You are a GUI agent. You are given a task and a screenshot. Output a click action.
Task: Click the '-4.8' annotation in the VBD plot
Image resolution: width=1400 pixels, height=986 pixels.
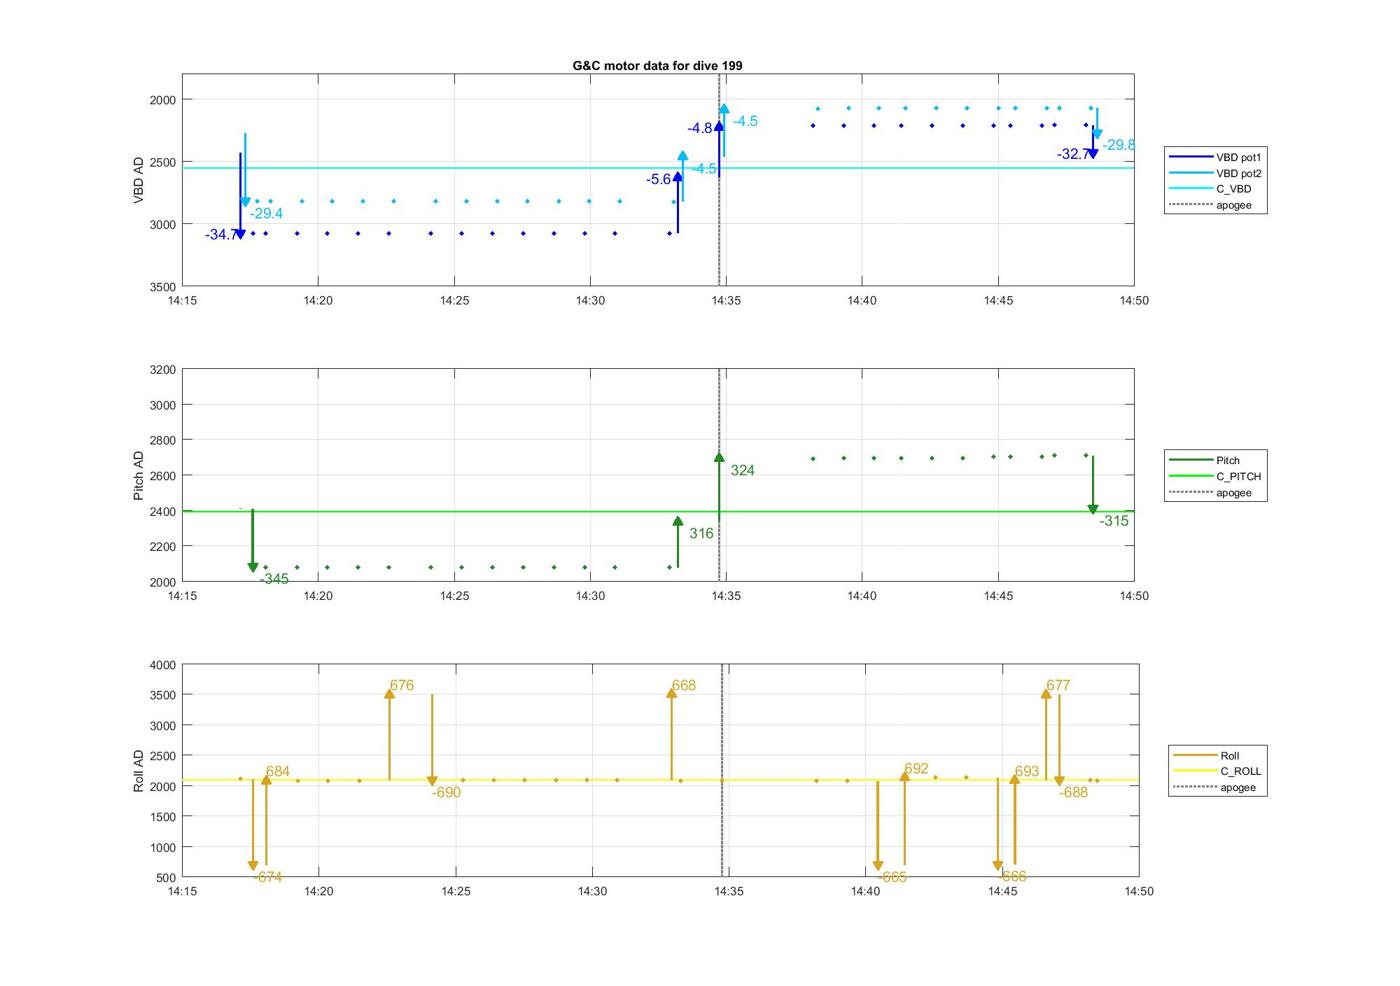[699, 128]
